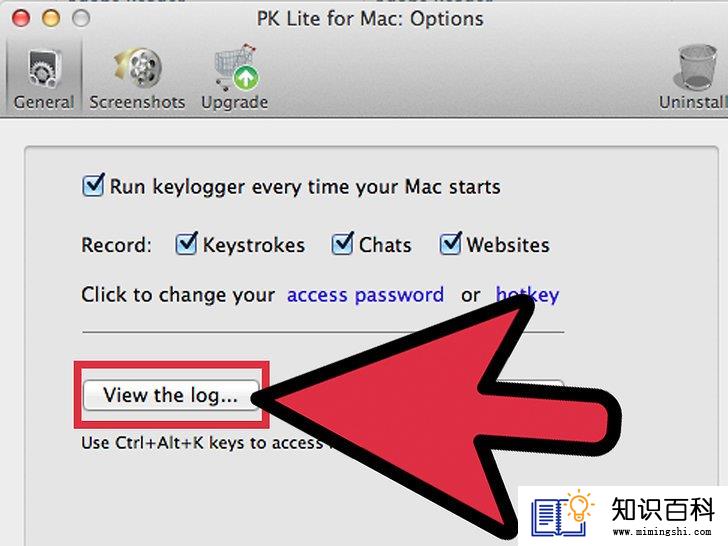Screen dimensions: 728x546
Task: Click the PK Lite for Mac title bar
Action: click(370, 19)
